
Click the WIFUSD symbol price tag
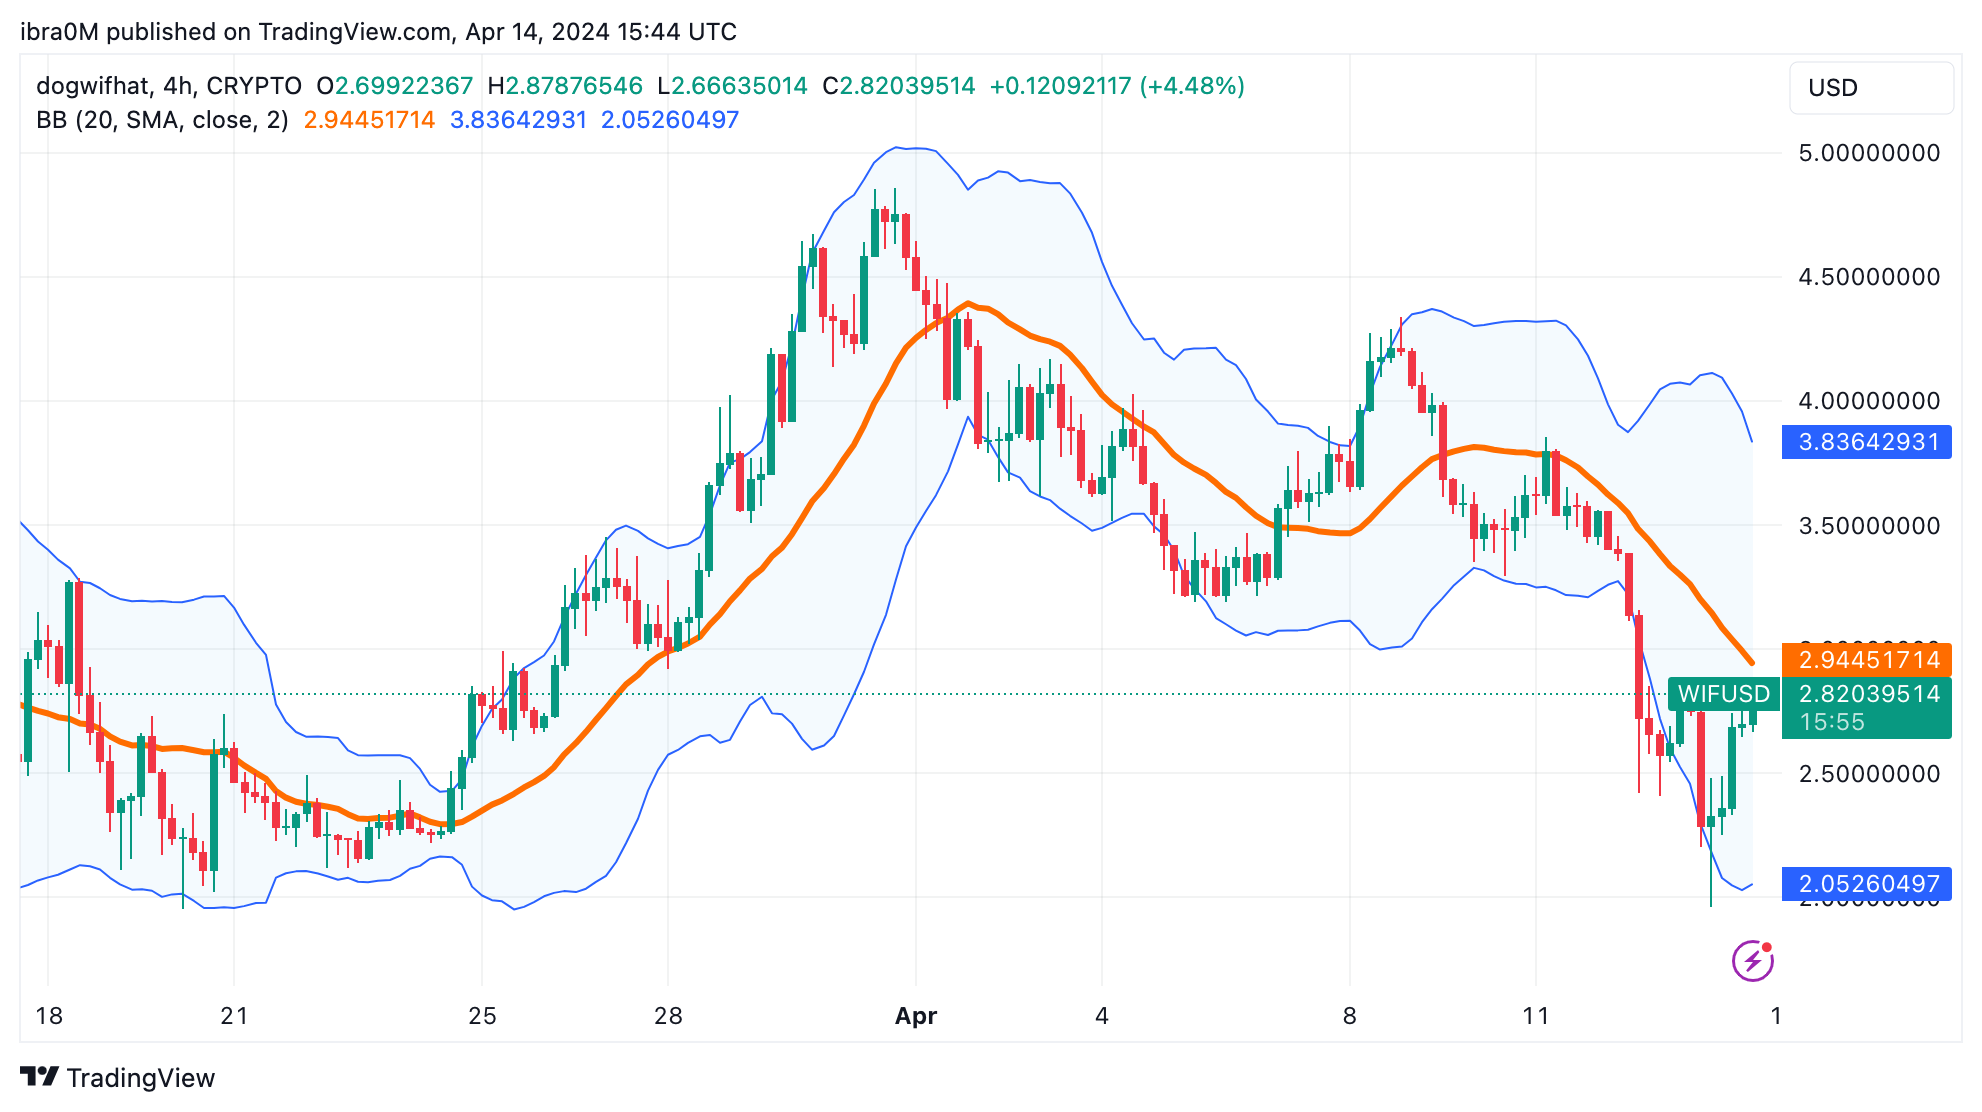click(1724, 693)
